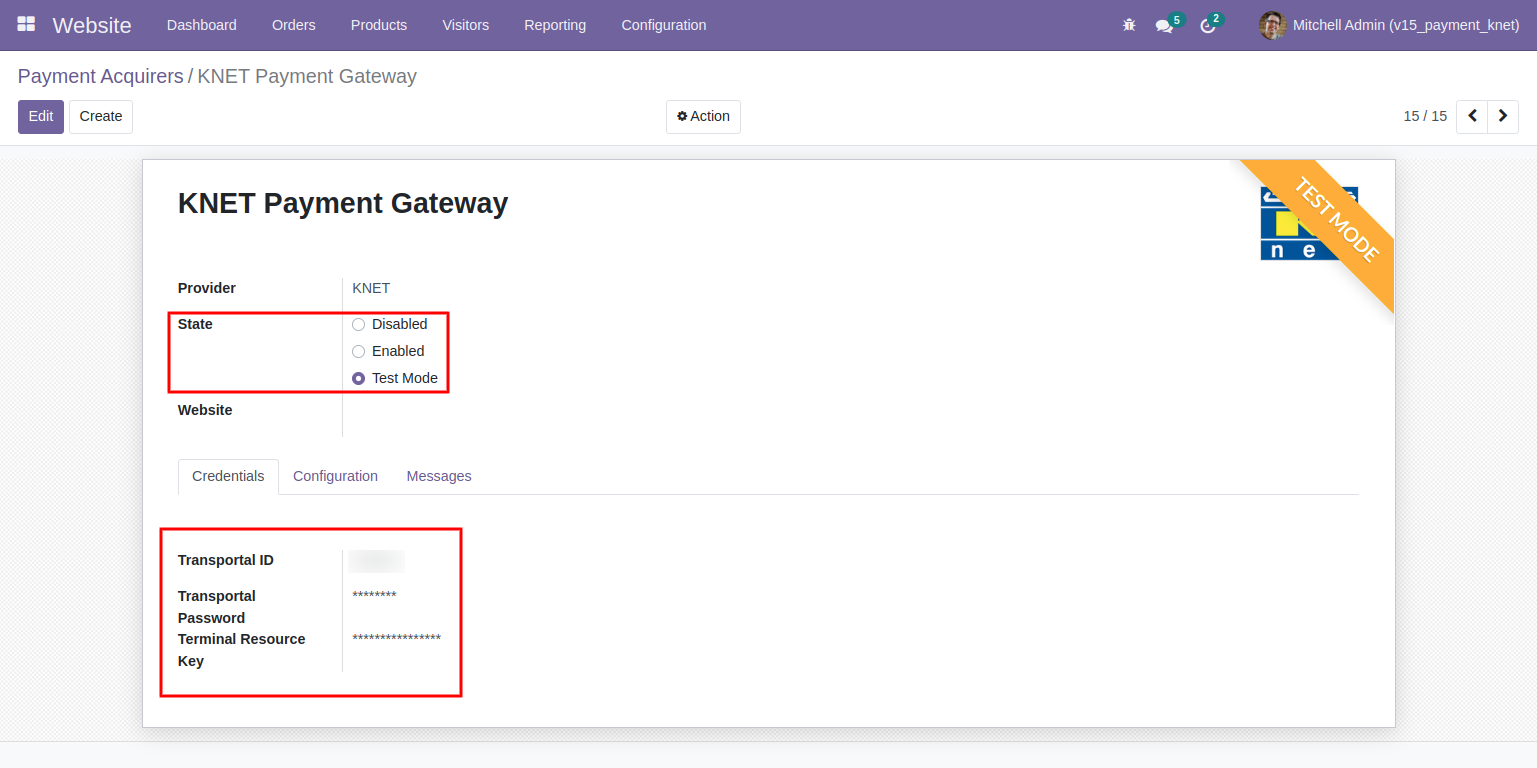The height and width of the screenshot is (768, 1537).
Task: Click the 15 / 15 pager counter
Action: tap(1425, 116)
